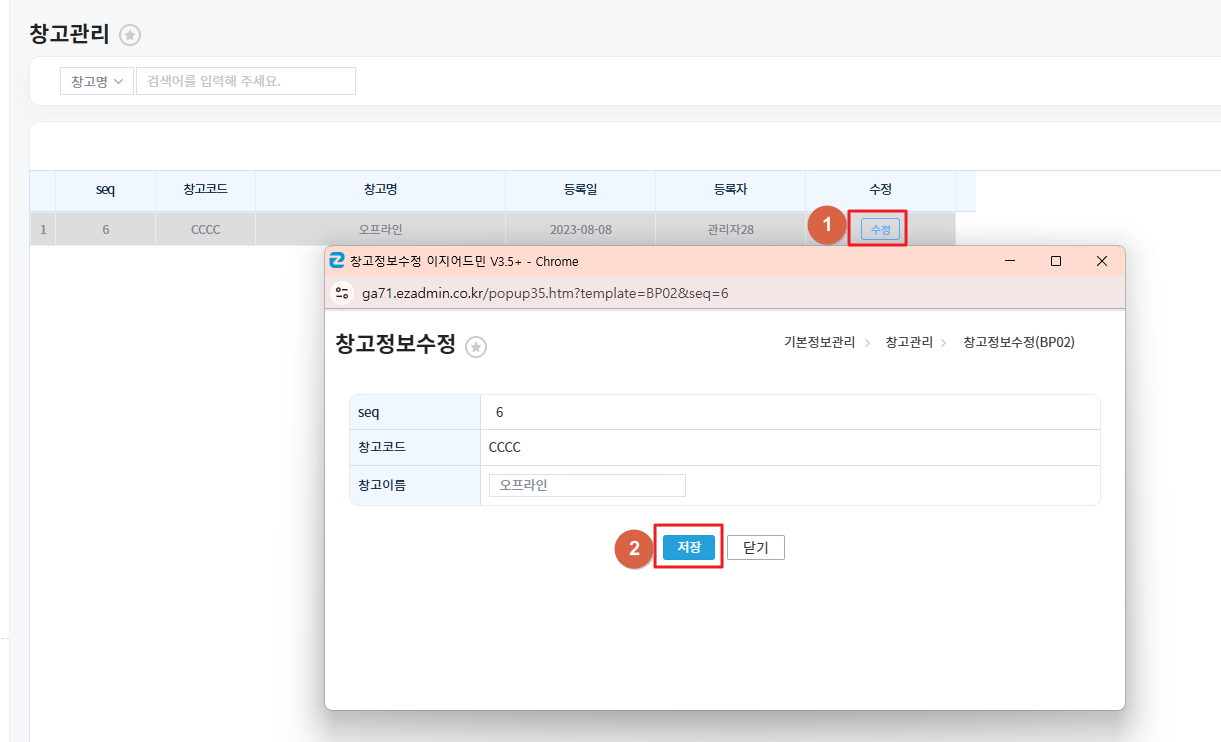Go to 기본정보관리 in the breadcrumb

pos(819,342)
